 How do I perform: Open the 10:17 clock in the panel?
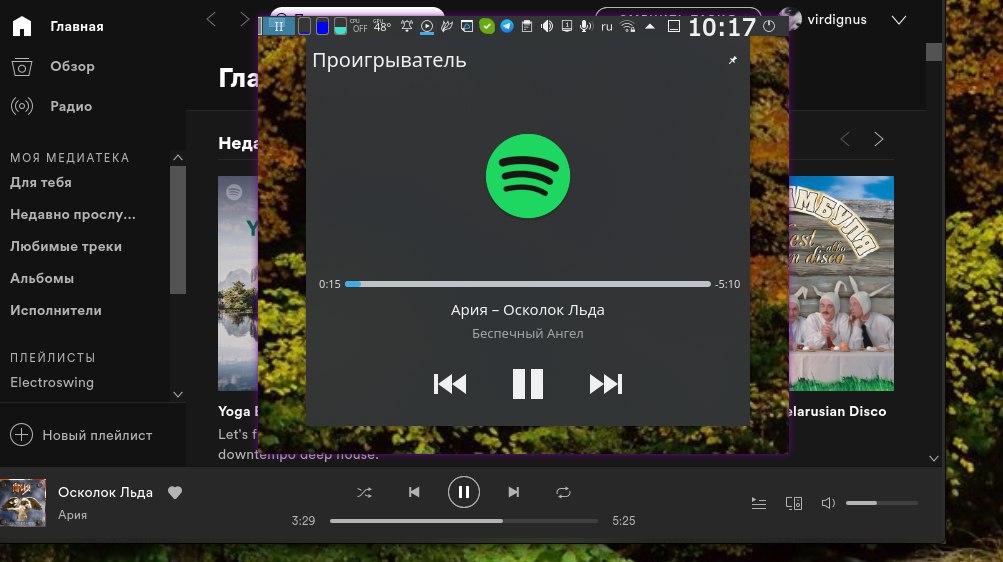pyautogui.click(x=722, y=27)
